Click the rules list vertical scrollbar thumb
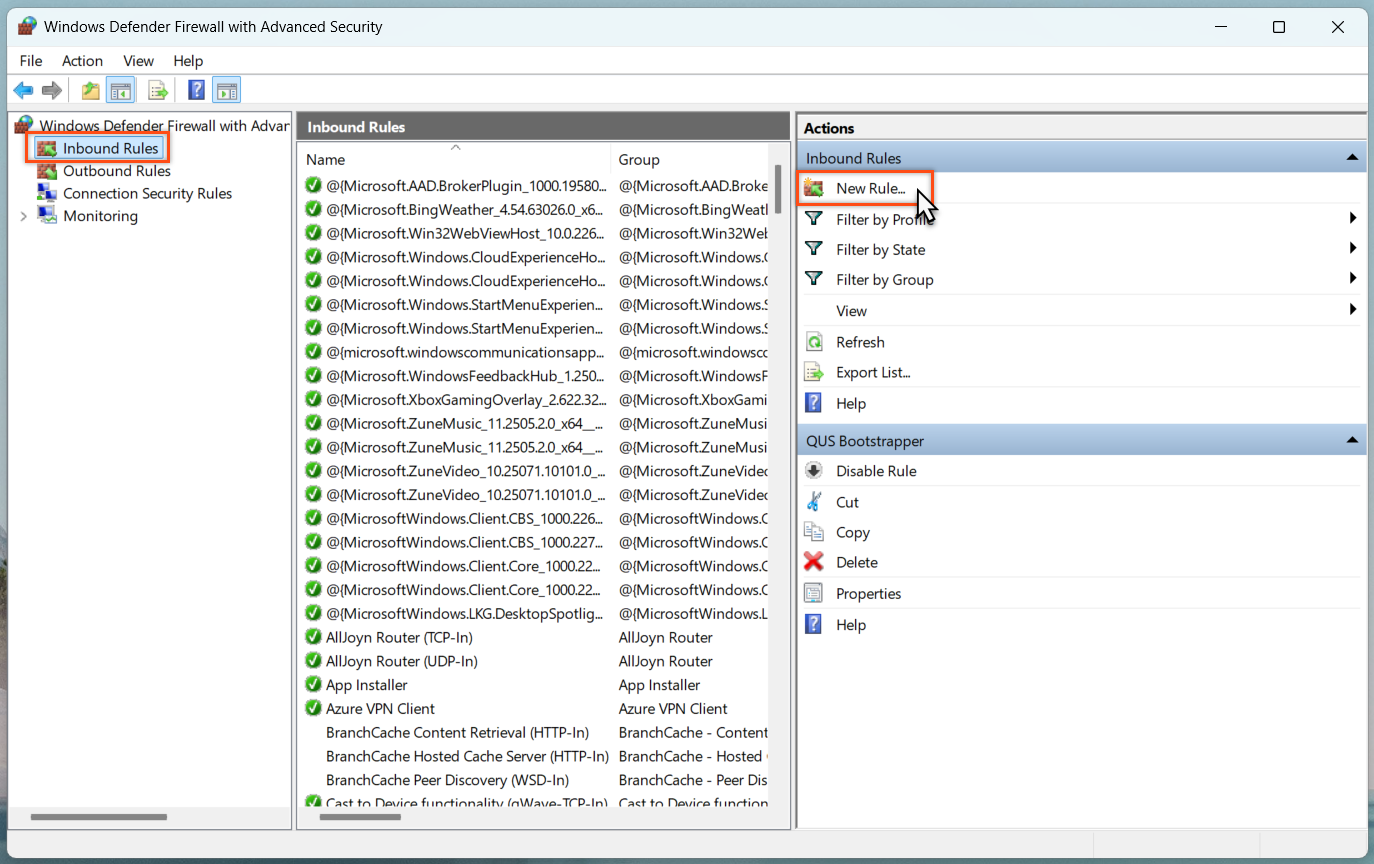 tap(778, 190)
